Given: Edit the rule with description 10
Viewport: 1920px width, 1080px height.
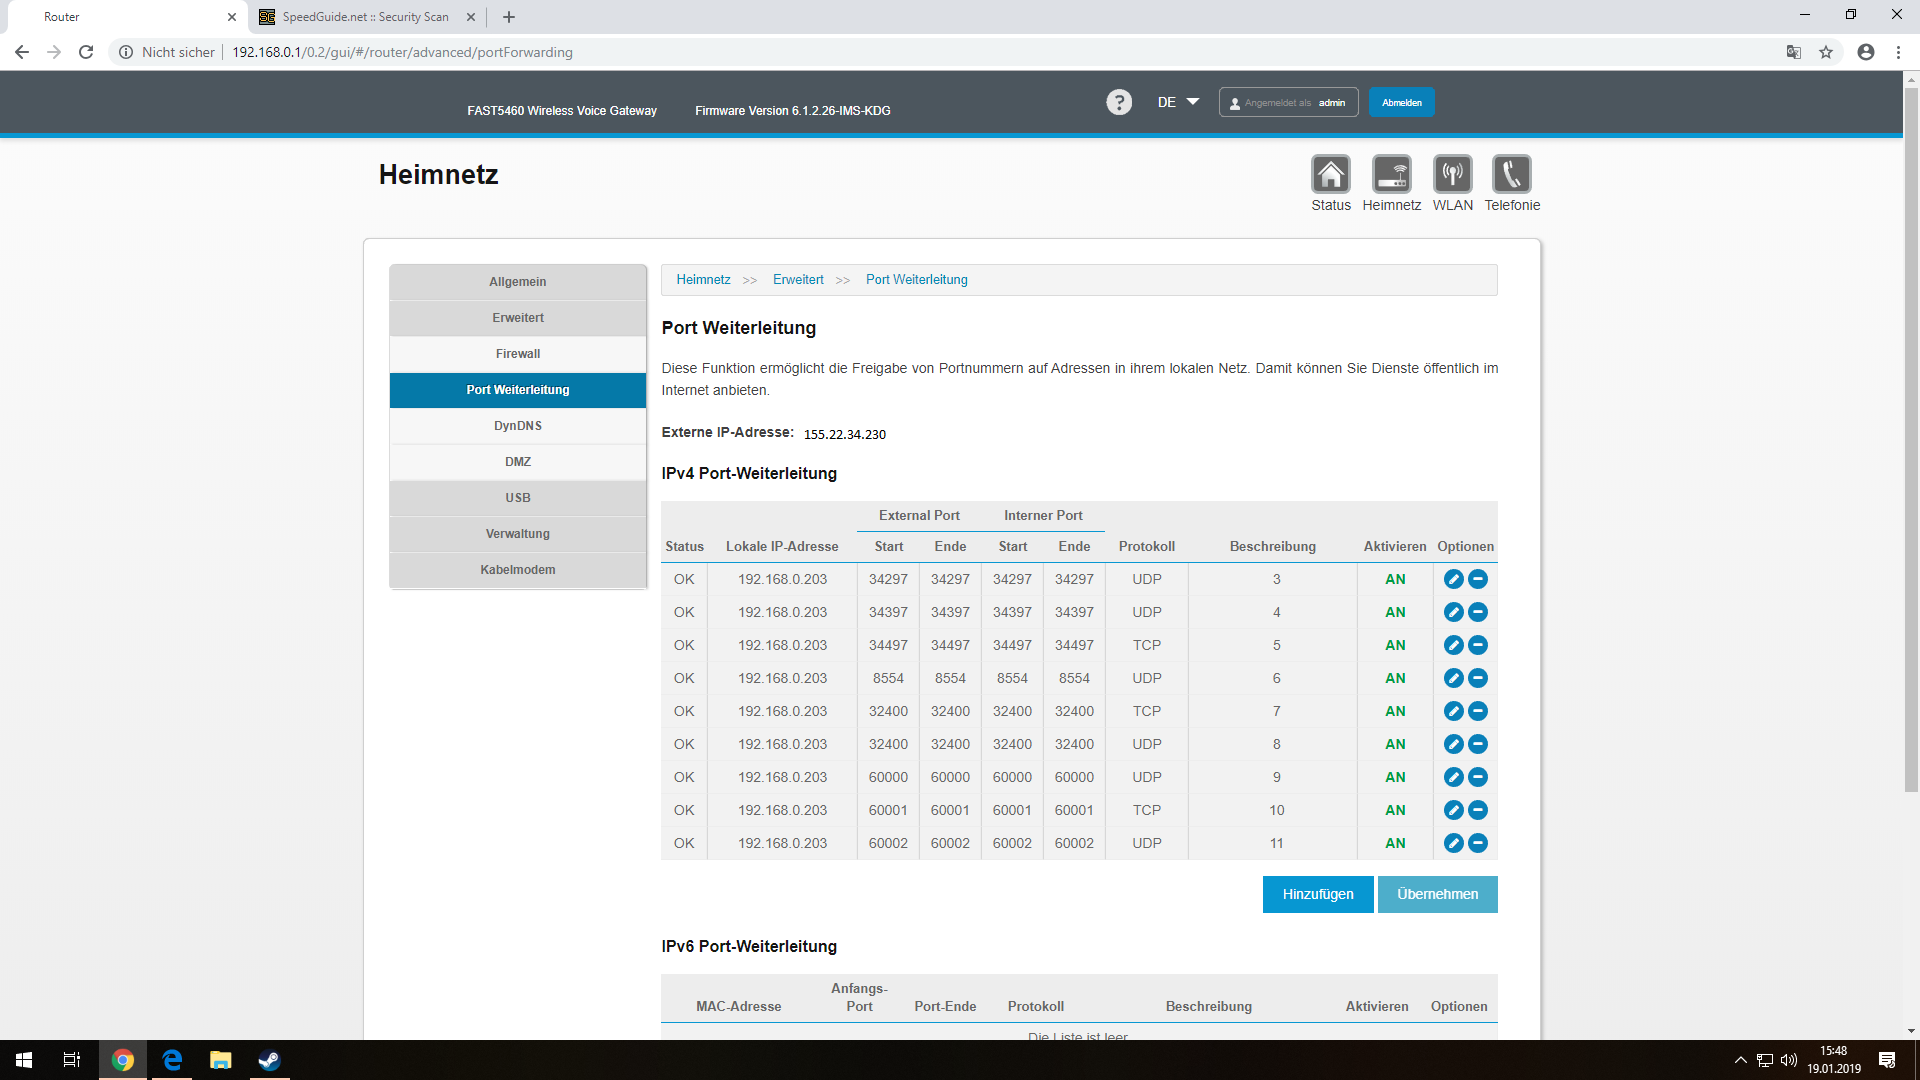Looking at the screenshot, I should [1453, 810].
